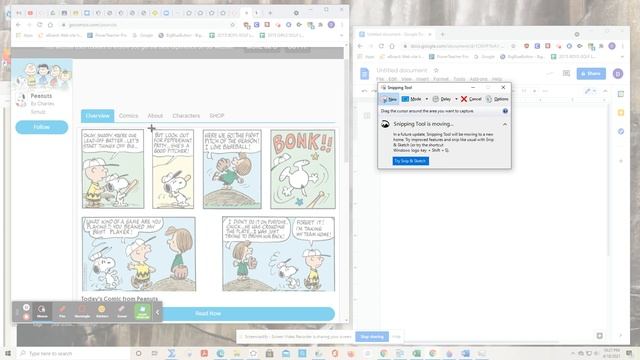
Task: Reload the Google Docs page
Action: [381, 46]
